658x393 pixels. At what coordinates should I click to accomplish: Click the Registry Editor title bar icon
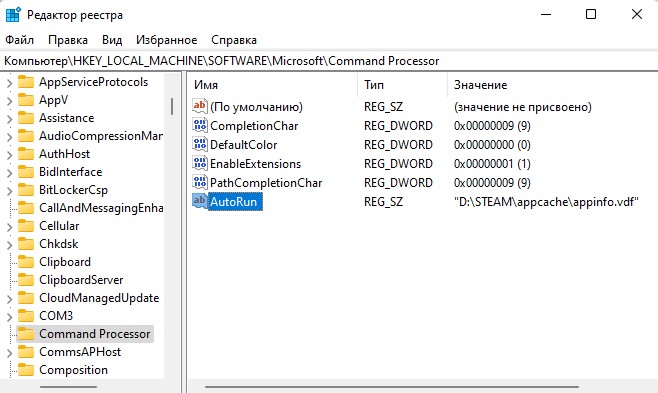(13, 15)
